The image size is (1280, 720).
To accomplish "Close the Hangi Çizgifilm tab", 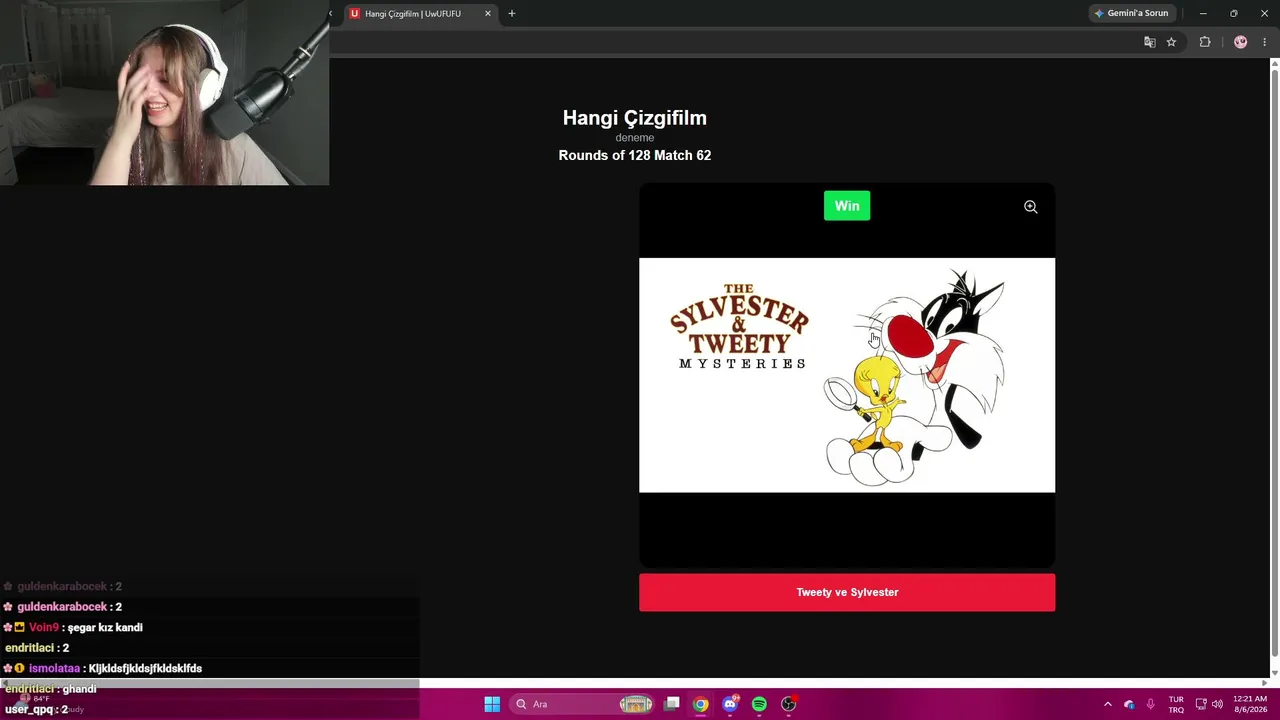I will [x=488, y=14].
